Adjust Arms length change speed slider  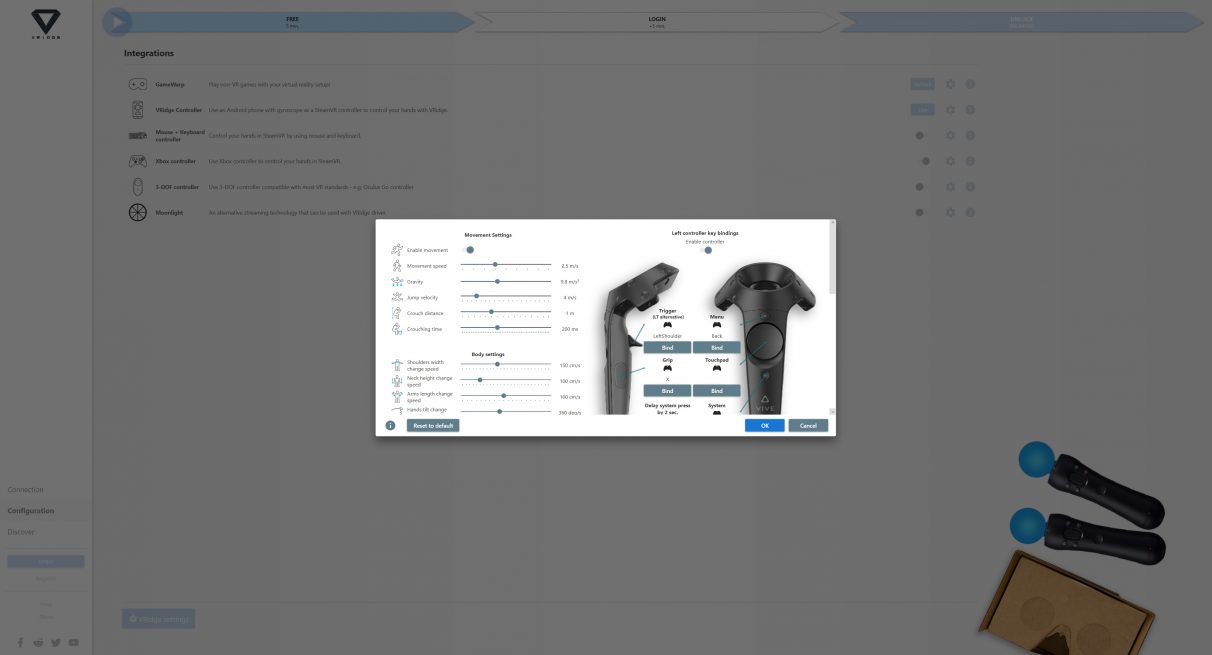[x=505, y=396]
